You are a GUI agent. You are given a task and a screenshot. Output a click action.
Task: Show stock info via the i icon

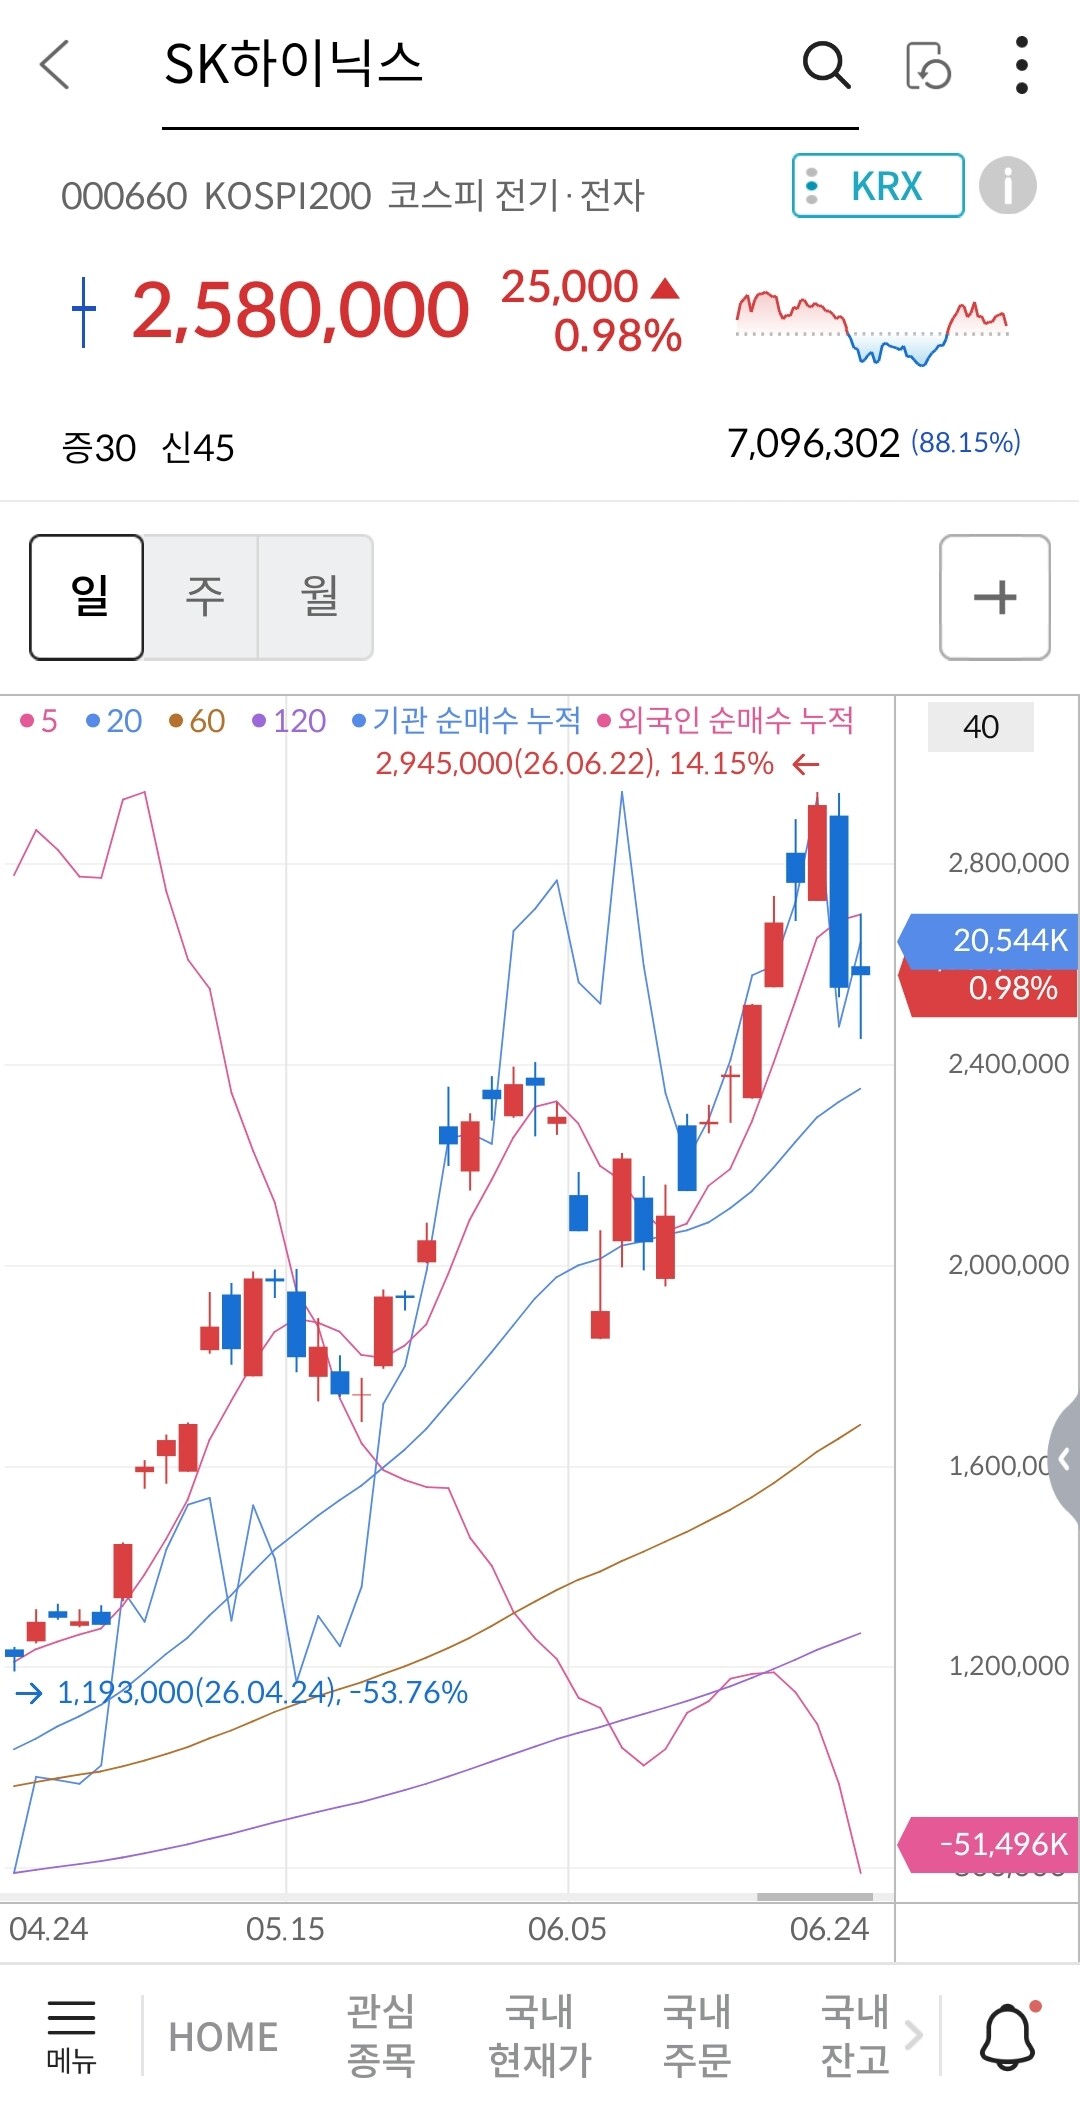(1007, 186)
